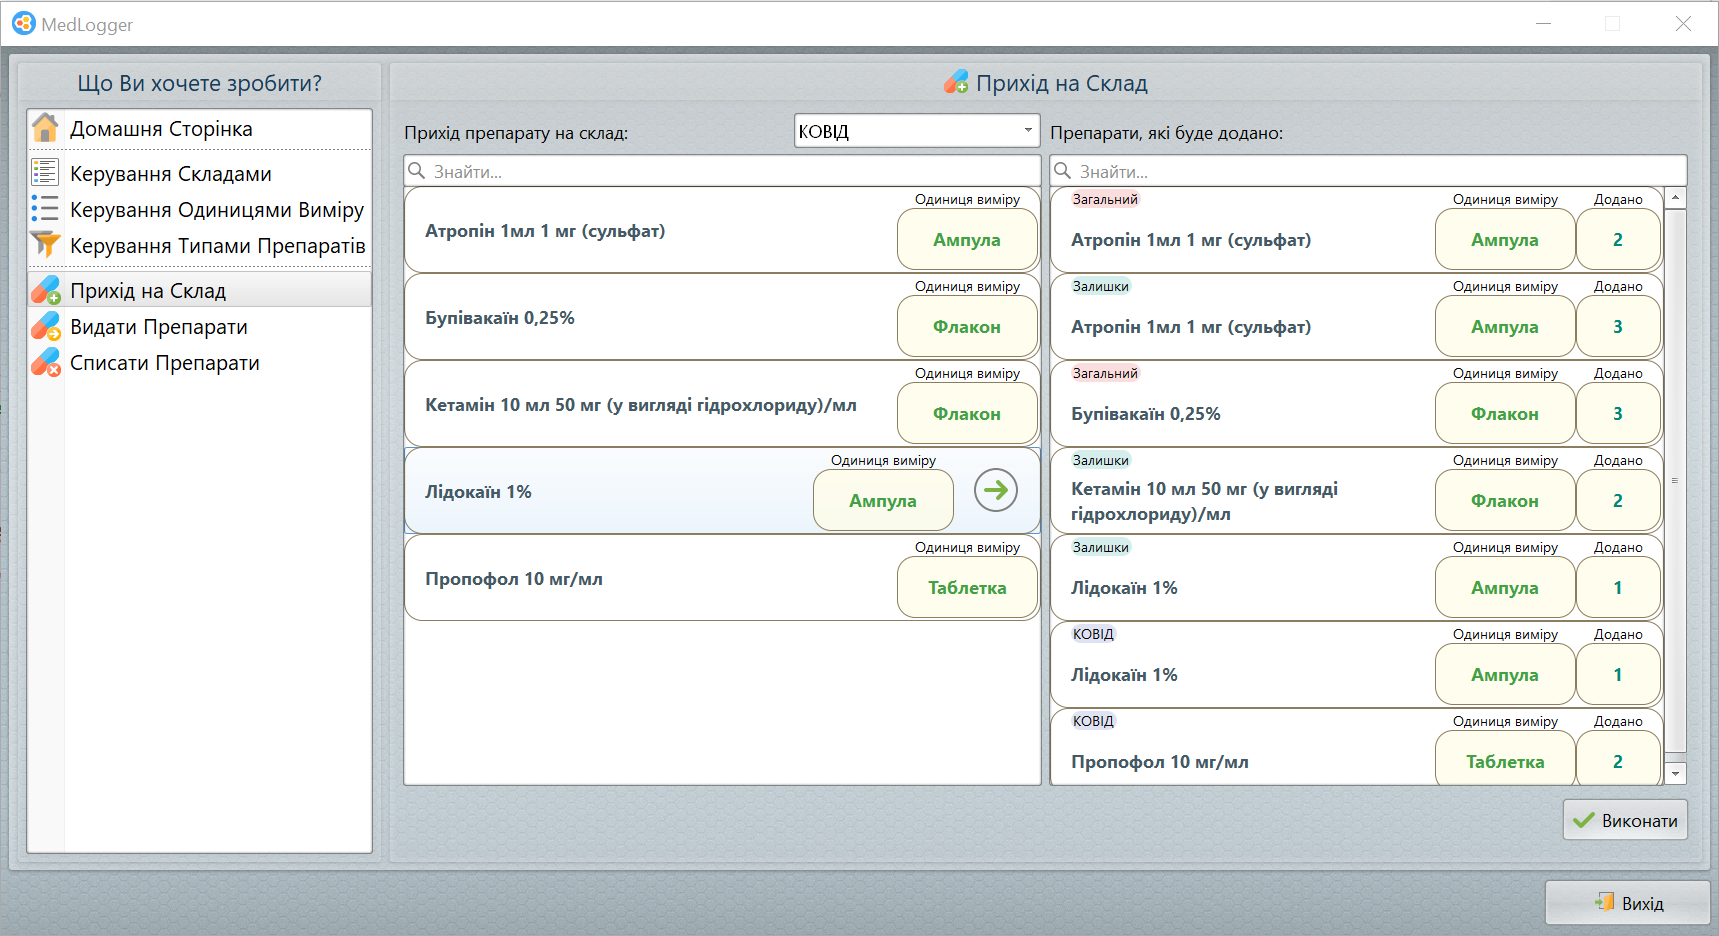Click green arrow to add Лідокаїн 1%
The image size is (1719, 936).
click(995, 490)
